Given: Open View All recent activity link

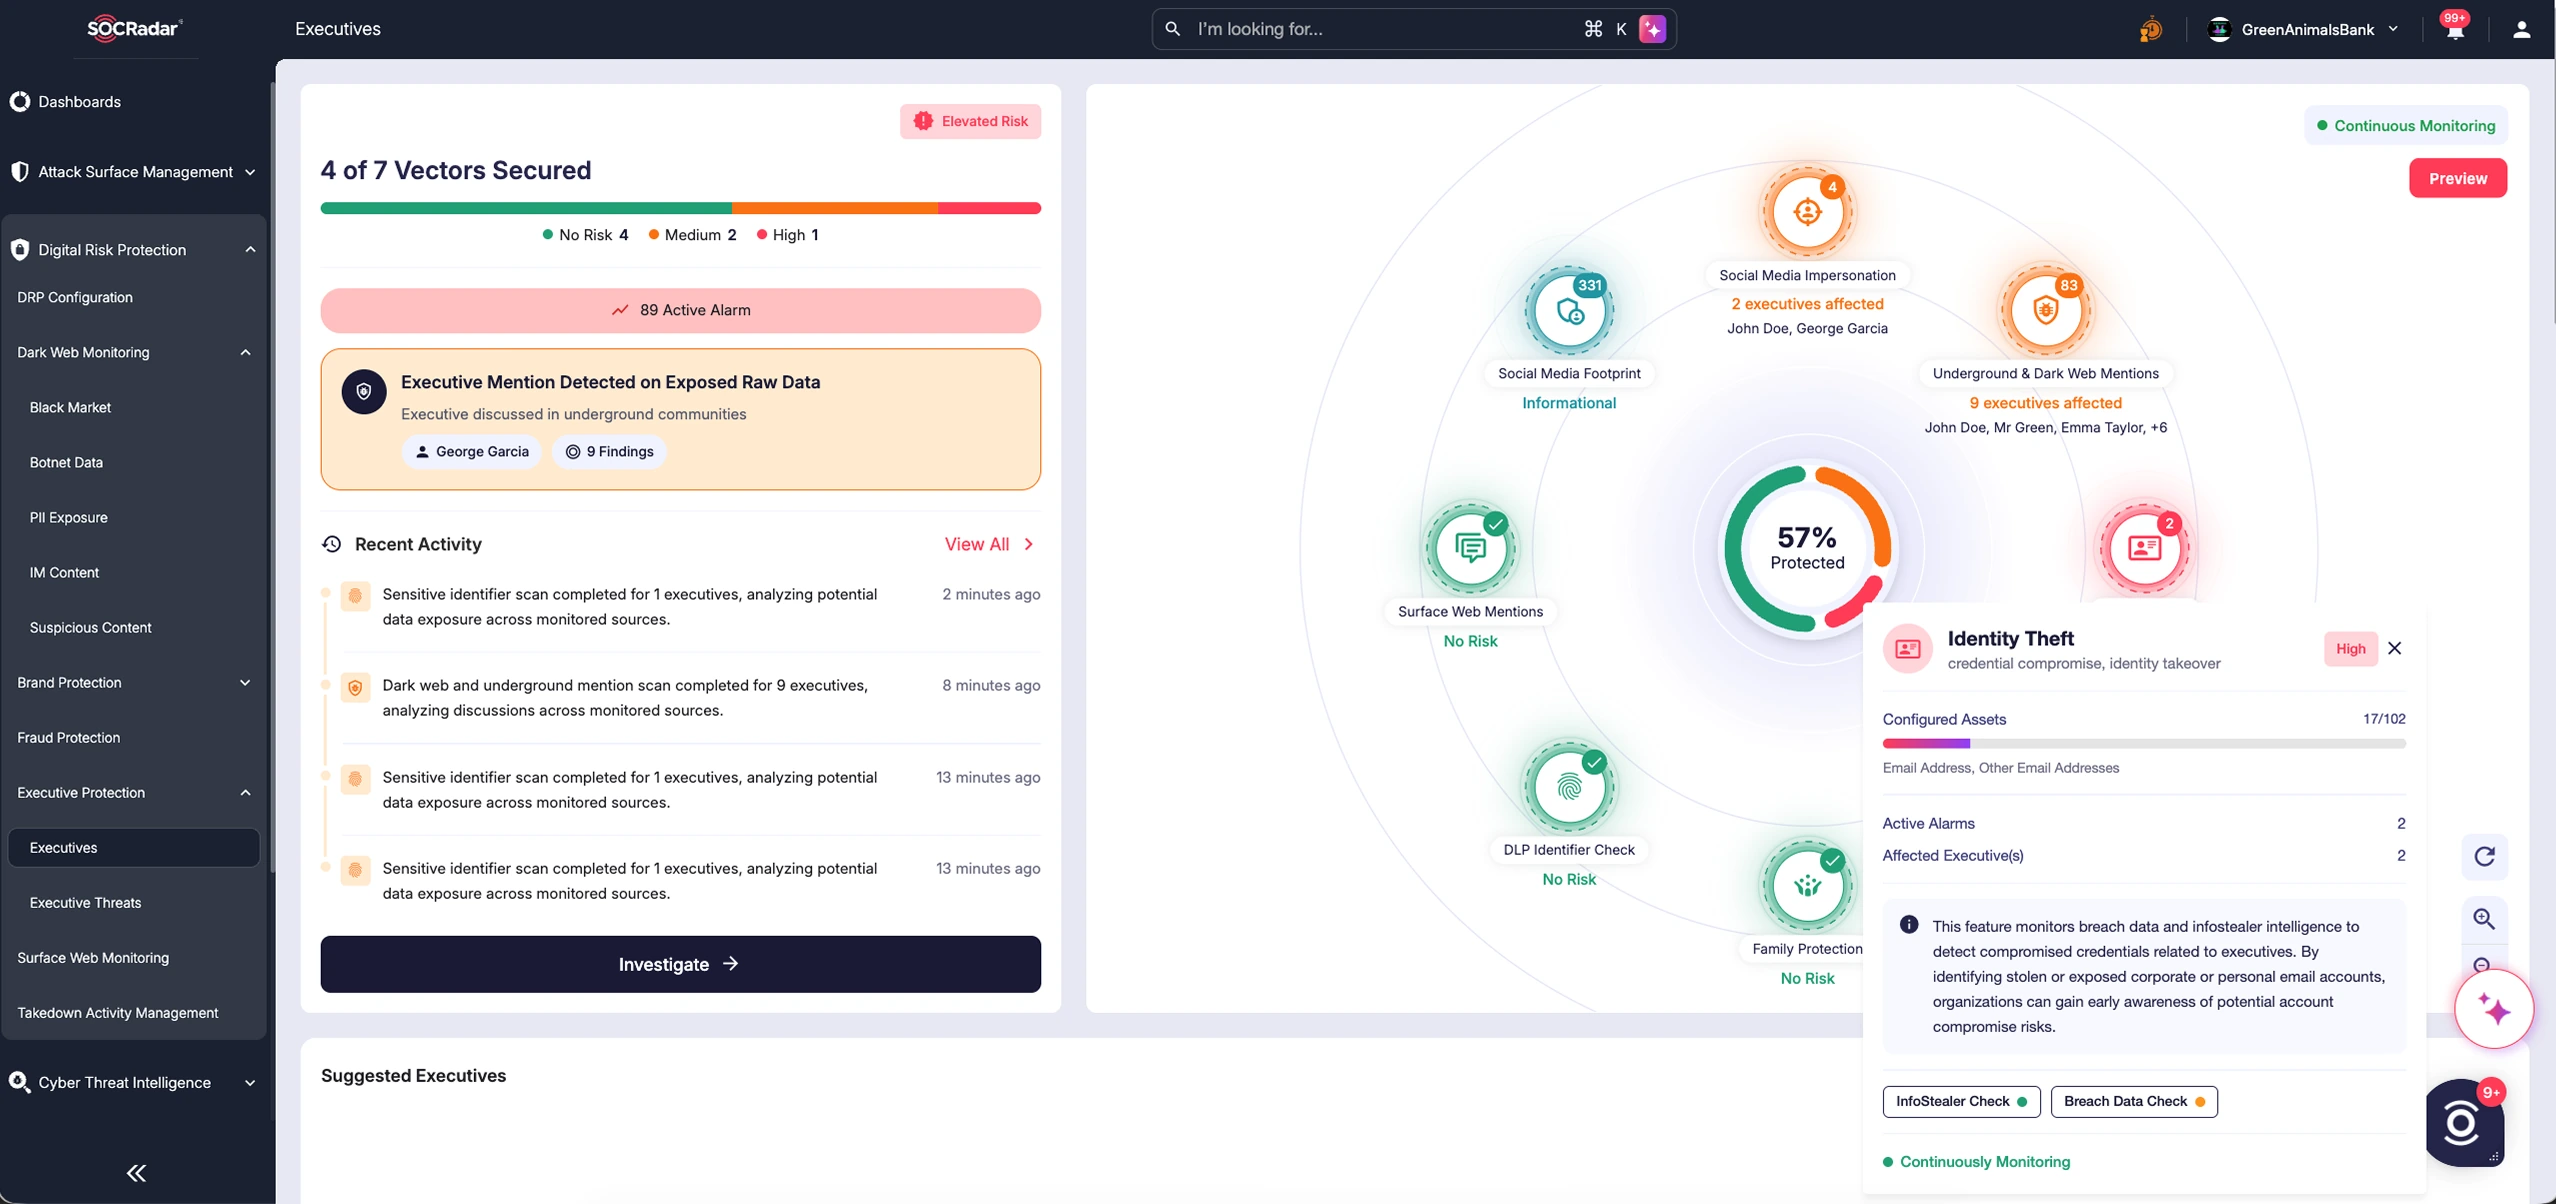Looking at the screenshot, I should [989, 544].
